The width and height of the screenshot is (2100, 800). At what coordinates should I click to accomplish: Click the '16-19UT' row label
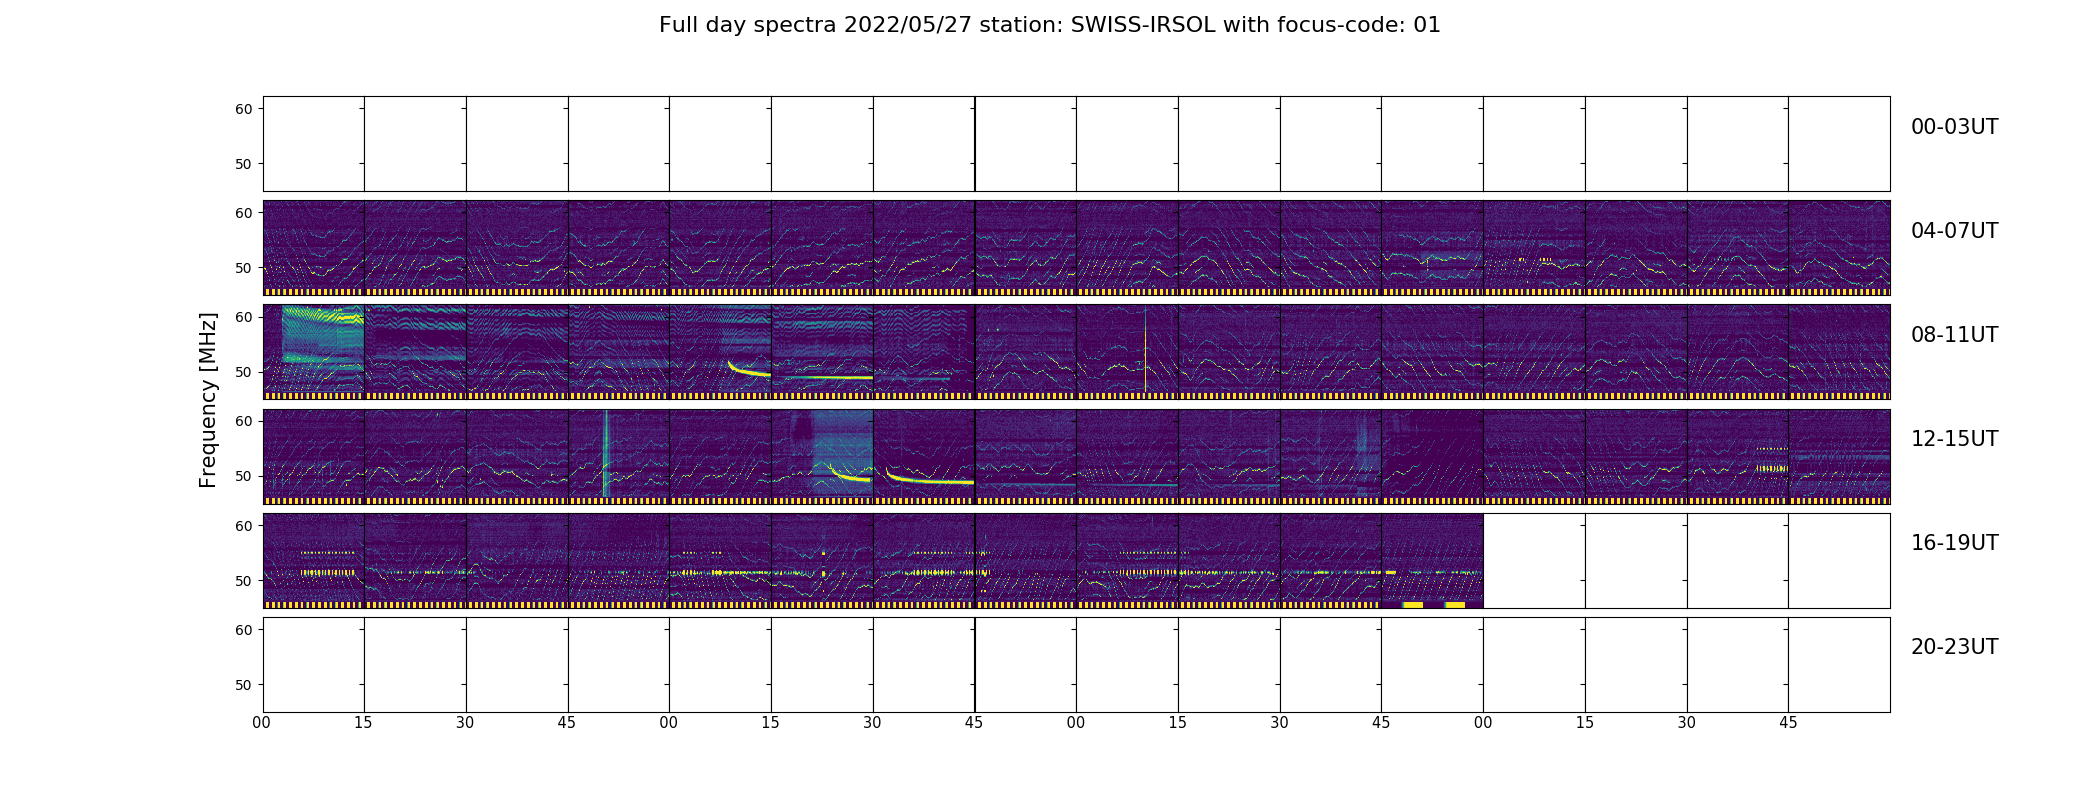tap(1954, 543)
